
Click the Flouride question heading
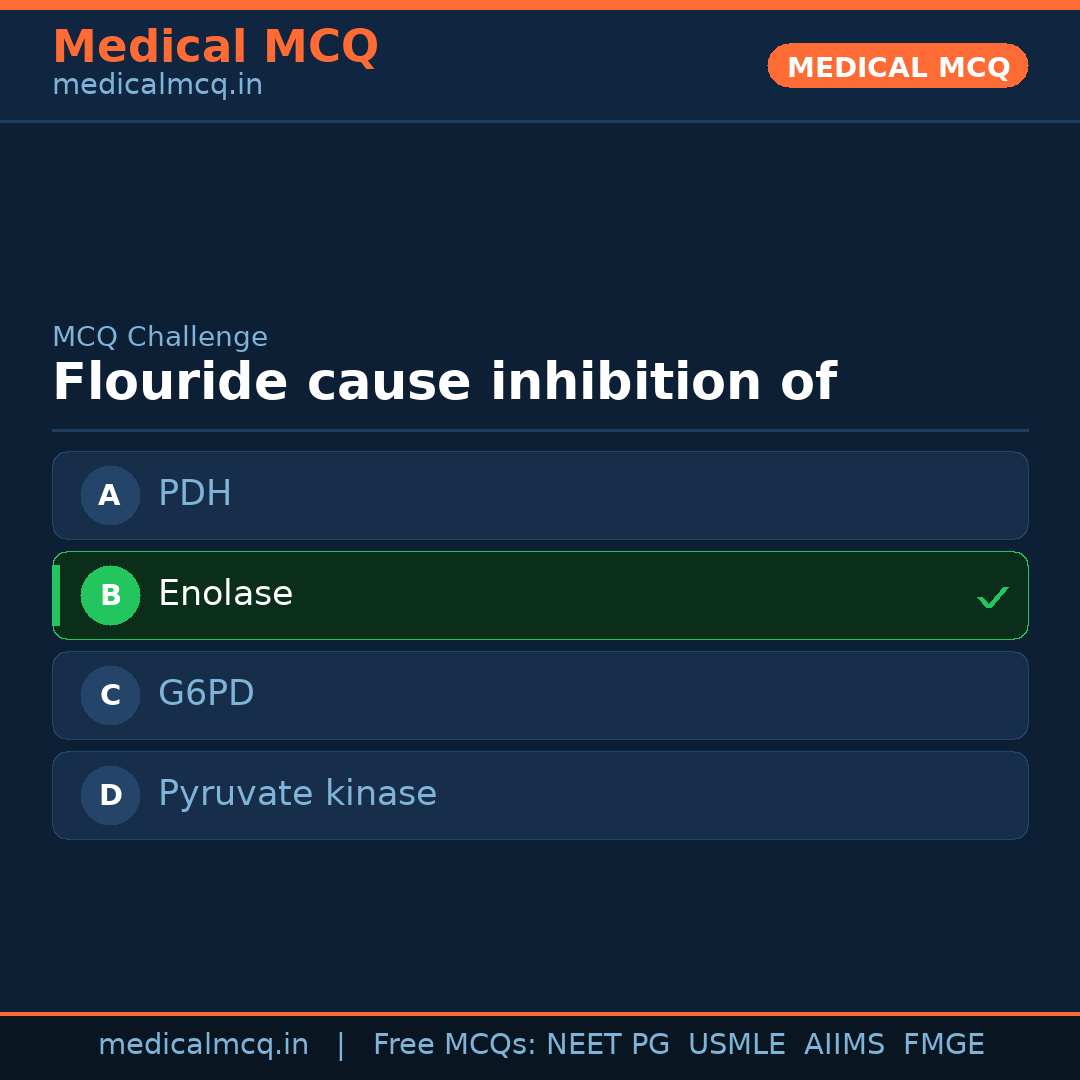pyautogui.click(x=444, y=382)
